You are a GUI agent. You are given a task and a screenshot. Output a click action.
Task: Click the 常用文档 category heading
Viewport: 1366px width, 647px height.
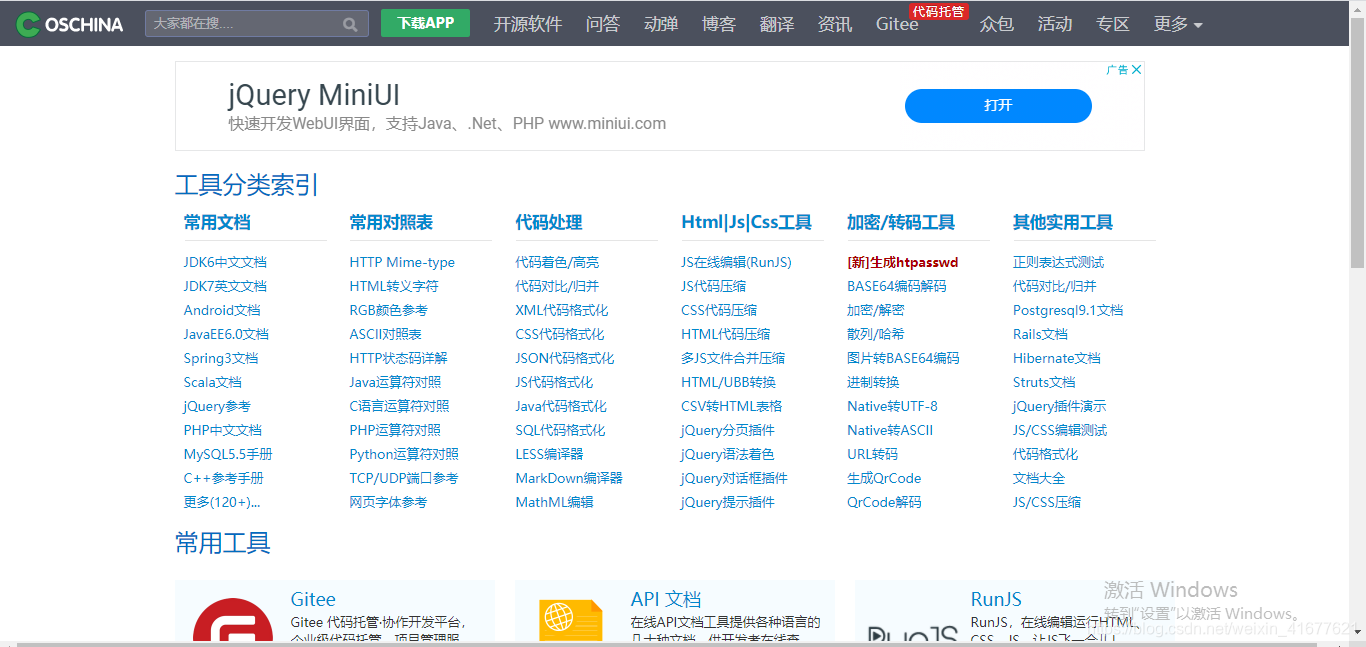tap(217, 222)
